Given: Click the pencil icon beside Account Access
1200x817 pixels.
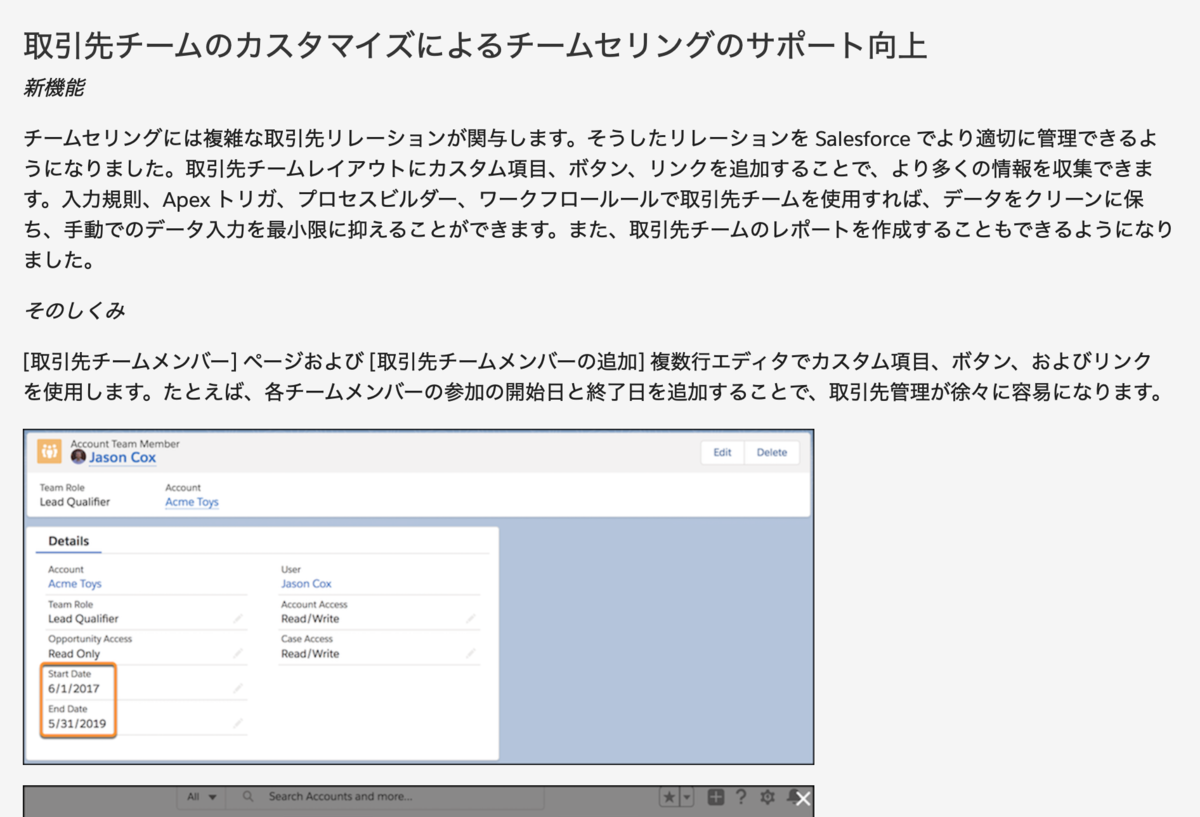Looking at the screenshot, I should point(470,619).
